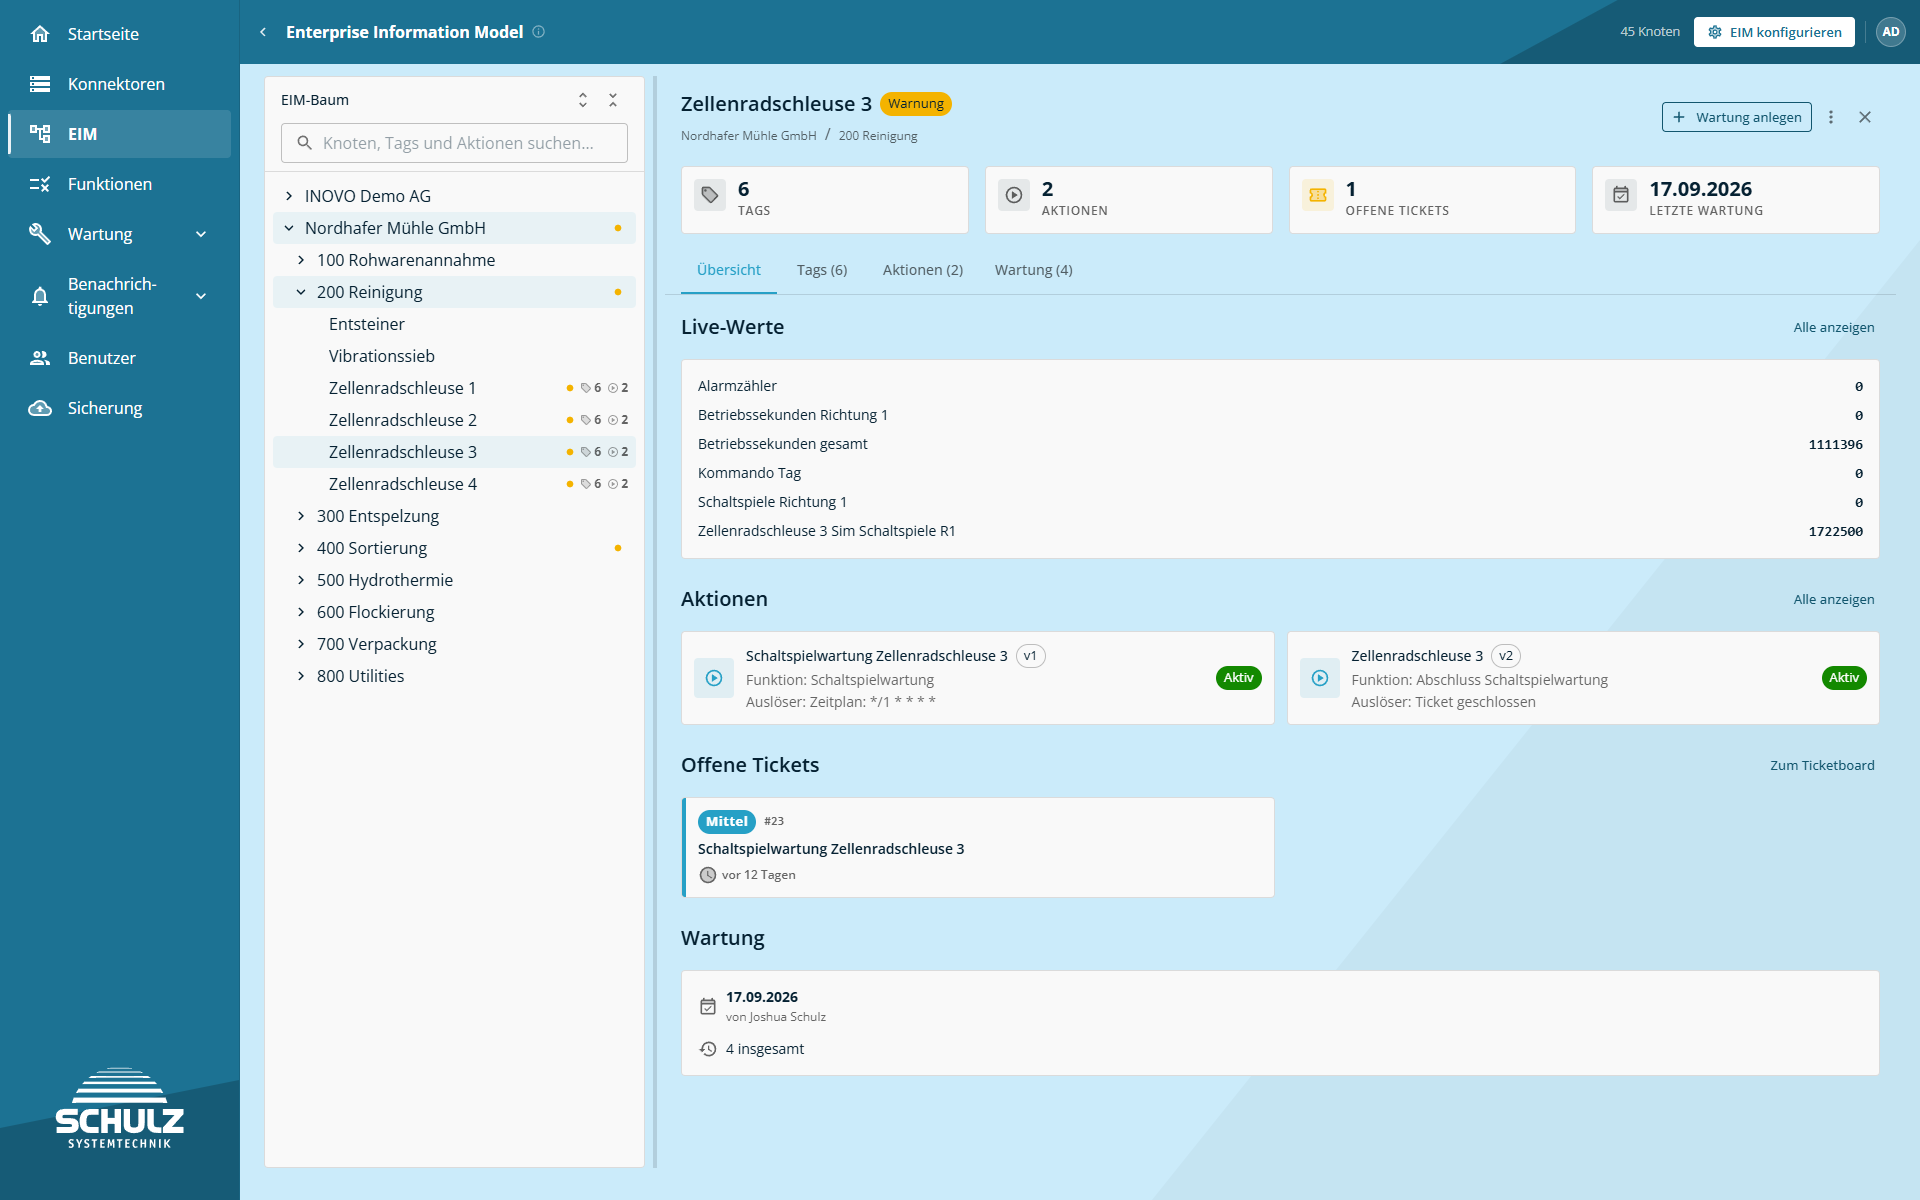Select Vibrationssieb tree node
The height and width of the screenshot is (1200, 1920).
tap(454, 356)
